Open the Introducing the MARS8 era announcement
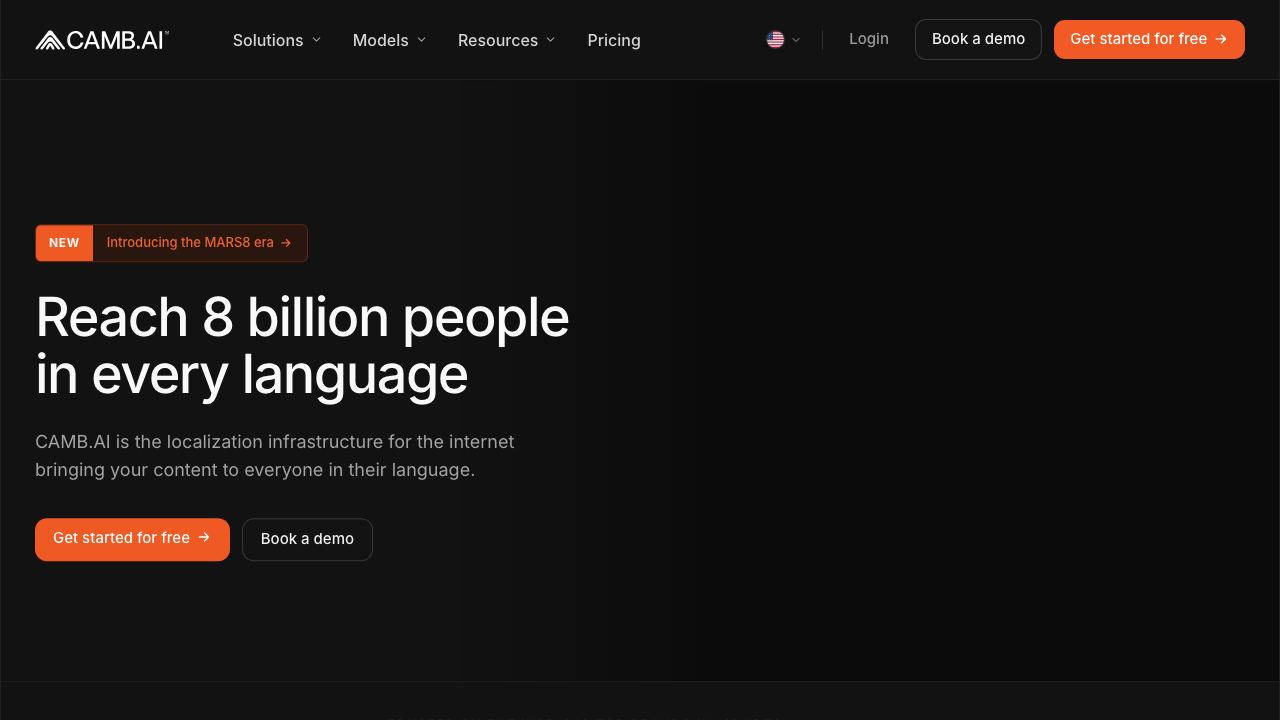Image resolution: width=1280 pixels, height=720 pixels. point(200,243)
